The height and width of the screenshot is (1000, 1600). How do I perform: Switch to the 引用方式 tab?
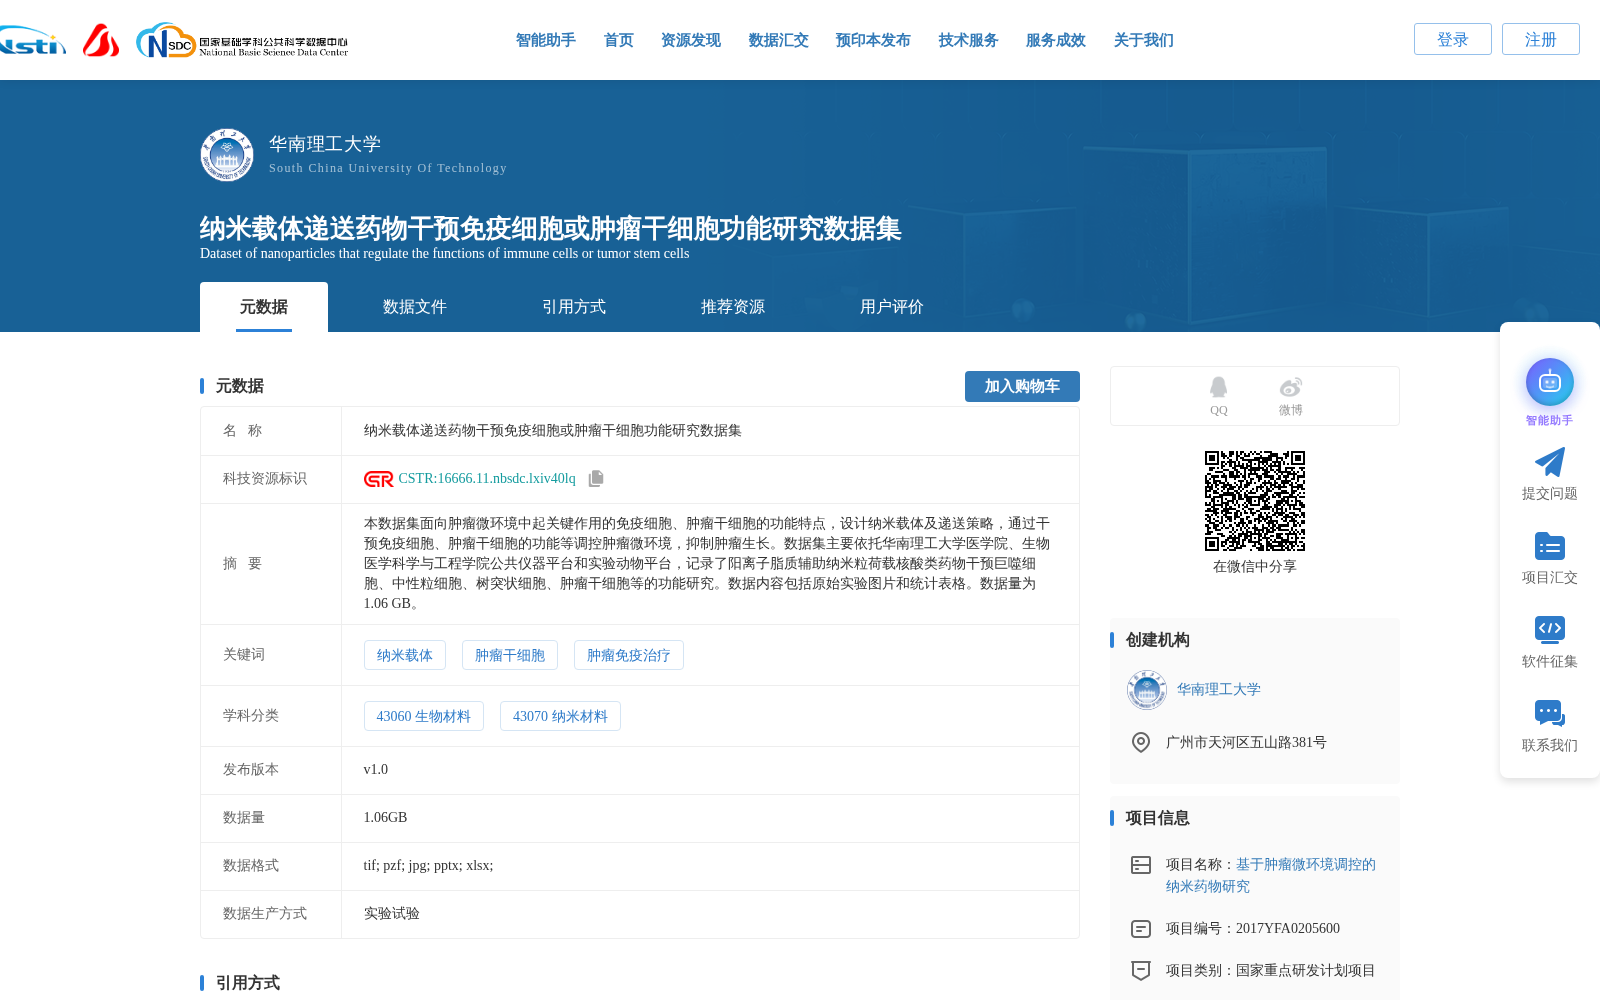pos(574,307)
